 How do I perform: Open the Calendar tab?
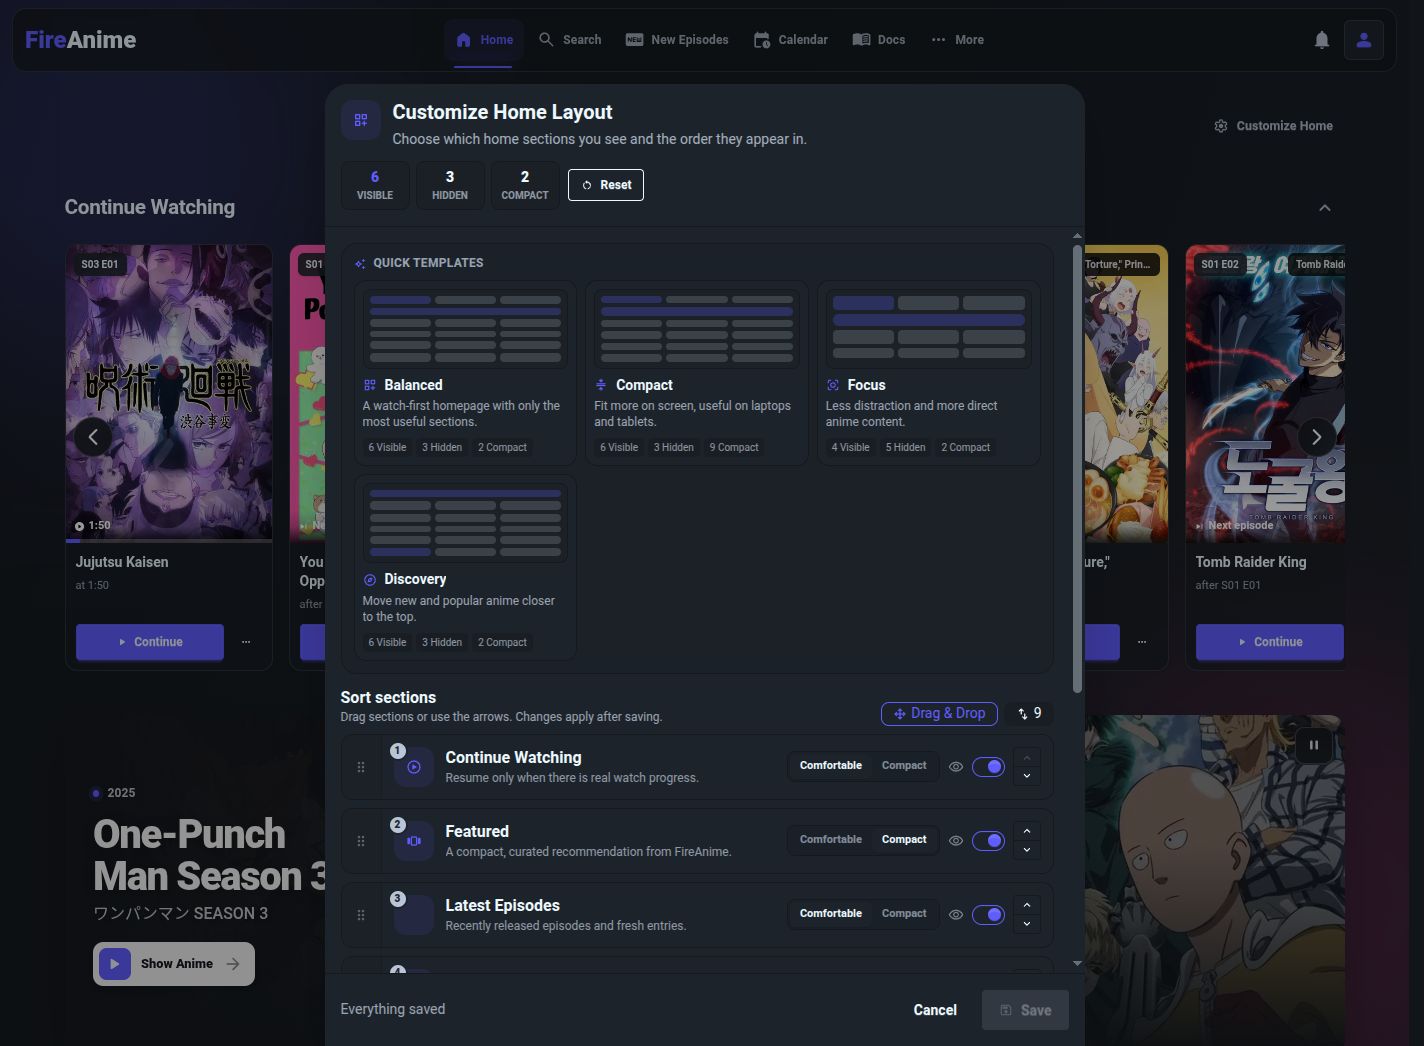(790, 40)
